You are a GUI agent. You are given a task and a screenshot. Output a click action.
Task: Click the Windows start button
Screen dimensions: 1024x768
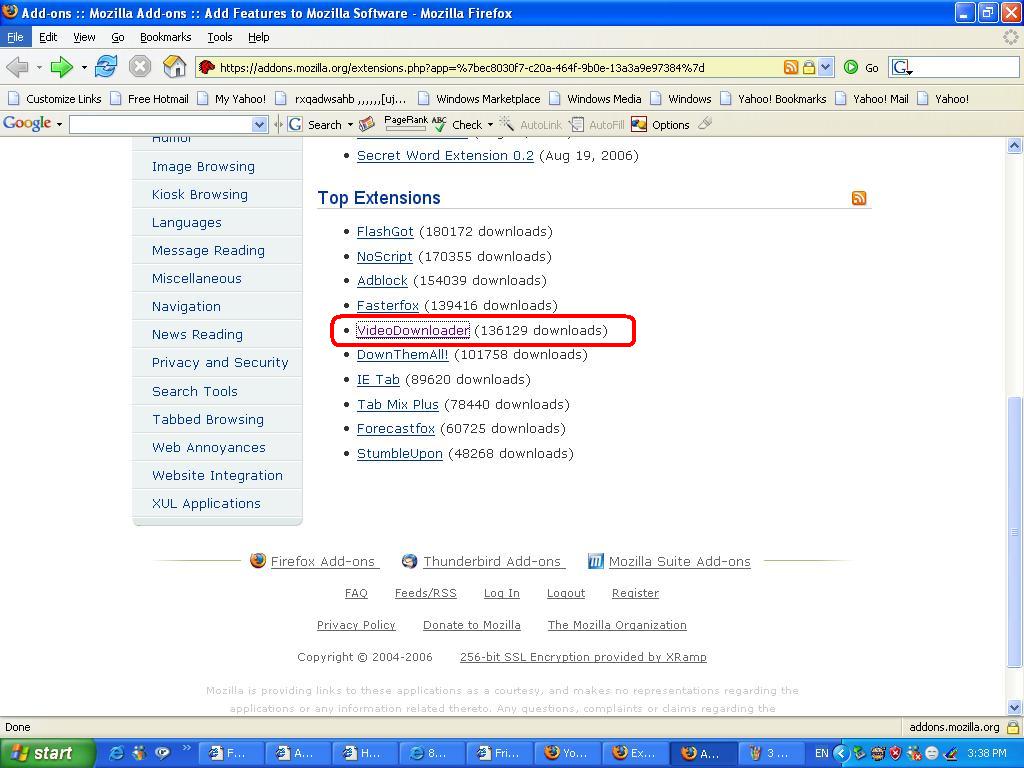47,753
